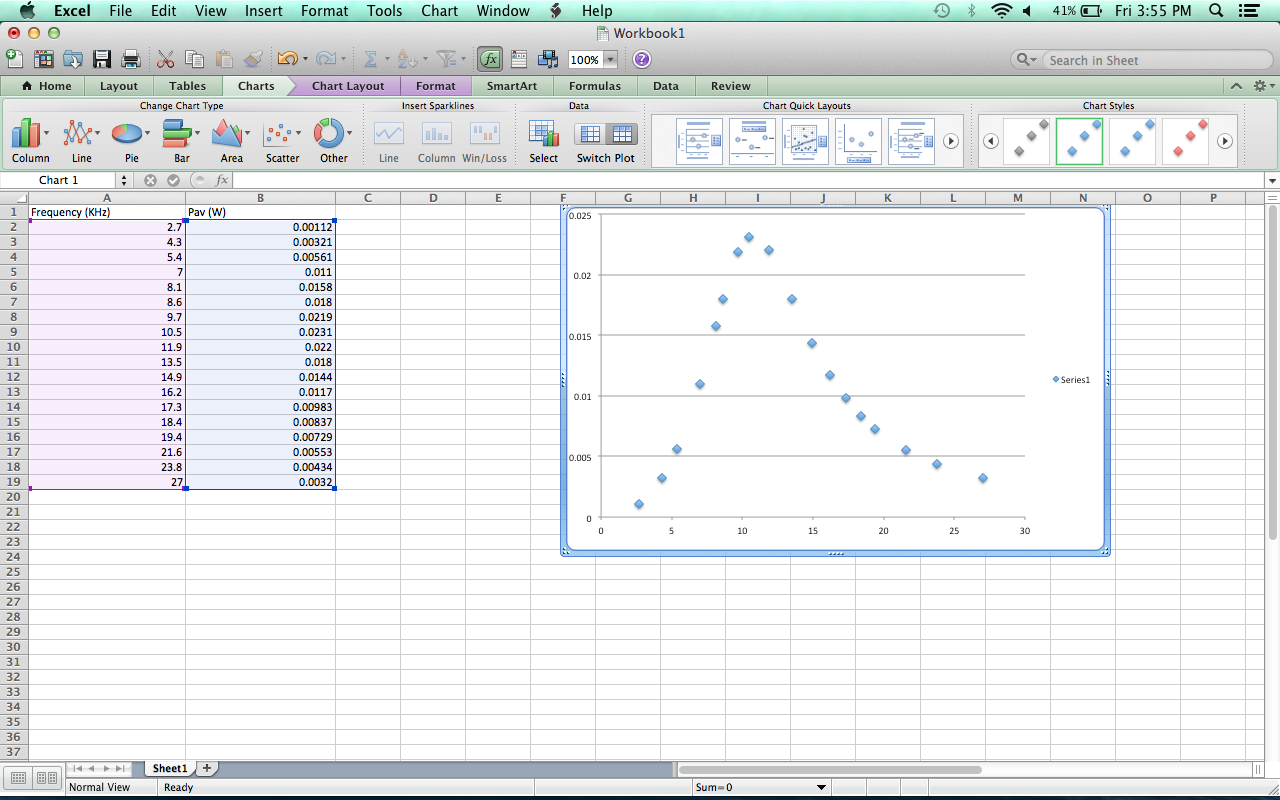Screen dimensions: 1280x800
Task: Open the Chart menu in menu bar
Action: pyautogui.click(x=439, y=11)
